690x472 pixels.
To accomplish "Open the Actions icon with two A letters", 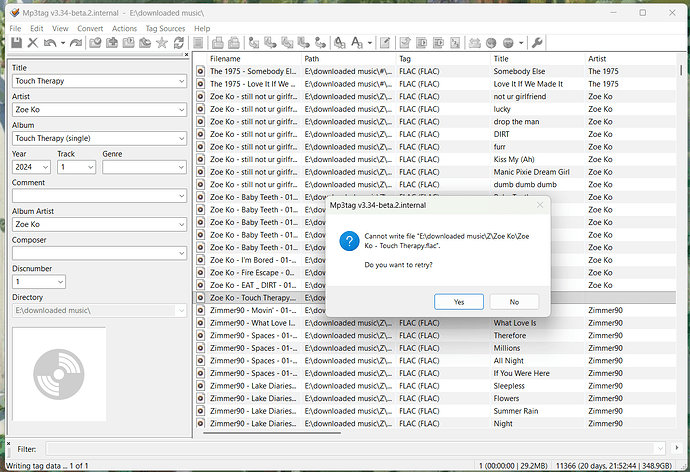I will click(339, 43).
